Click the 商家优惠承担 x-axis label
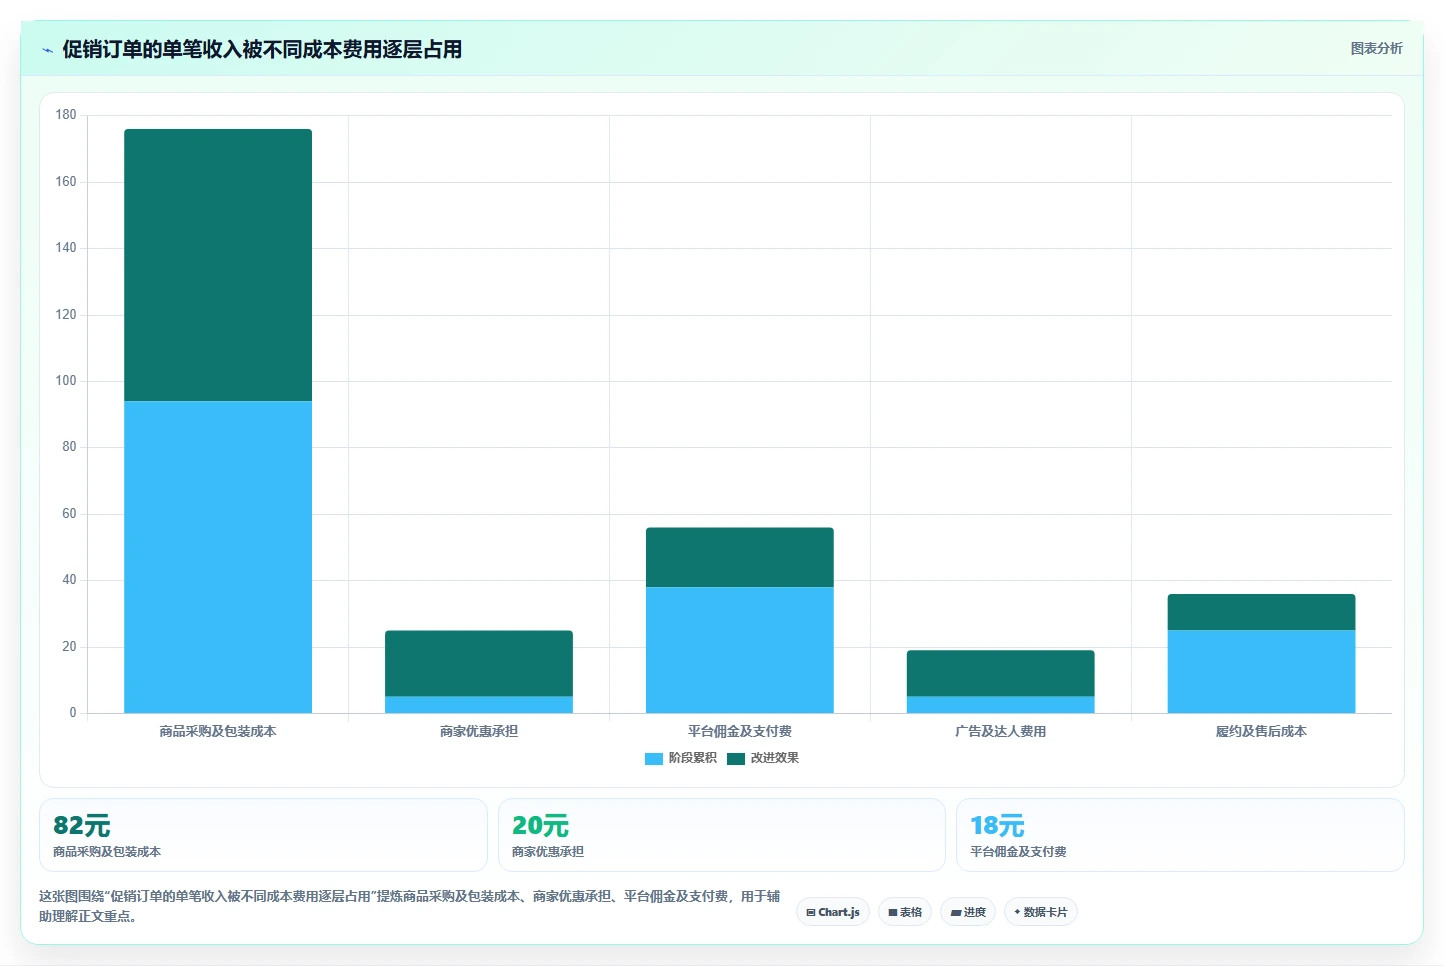The width and height of the screenshot is (1444, 966). coord(479,732)
